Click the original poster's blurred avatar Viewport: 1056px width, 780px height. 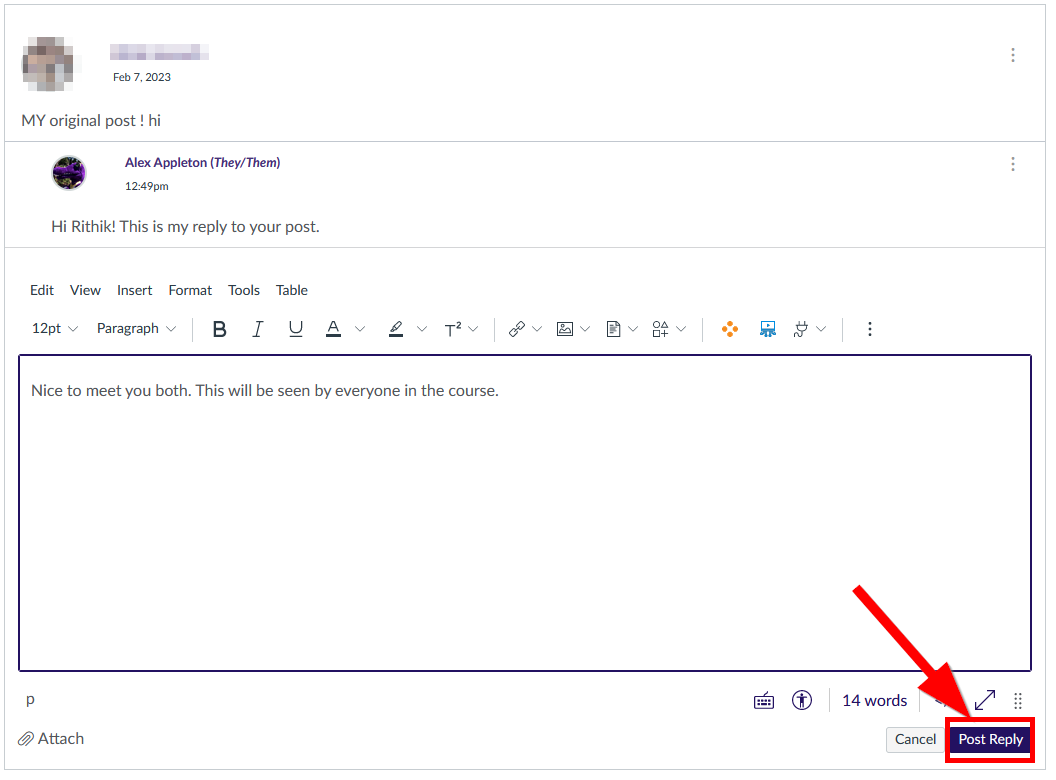click(47, 64)
